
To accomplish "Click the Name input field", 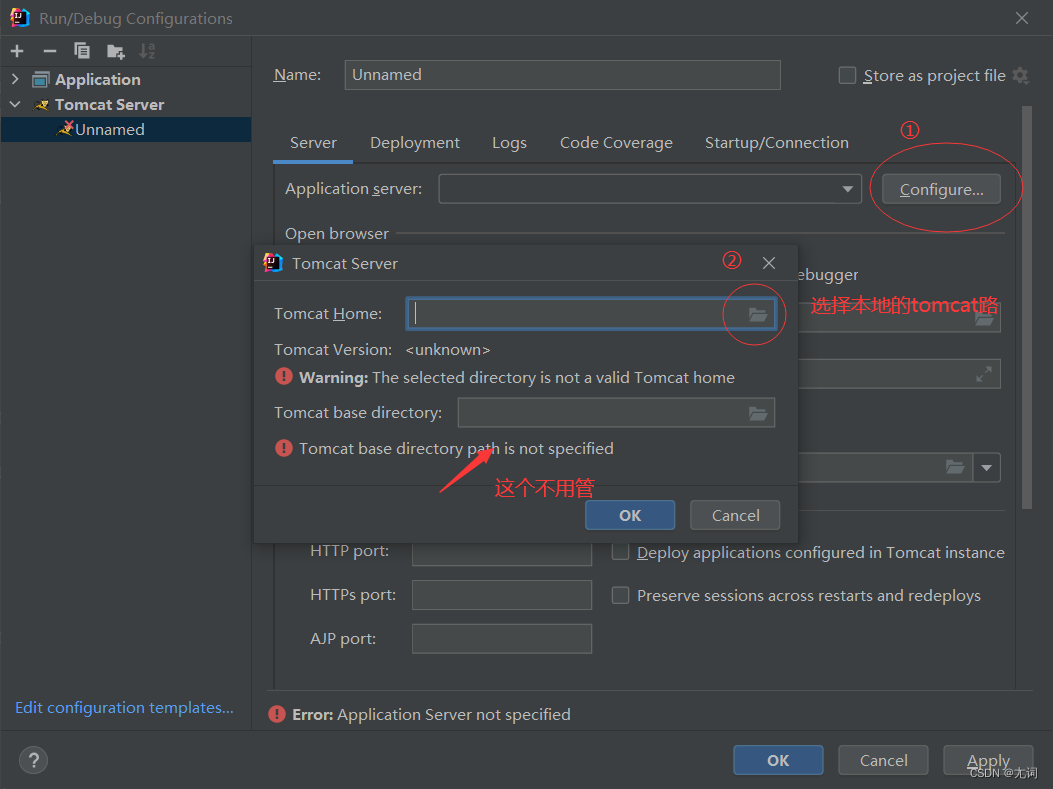I will [563, 75].
